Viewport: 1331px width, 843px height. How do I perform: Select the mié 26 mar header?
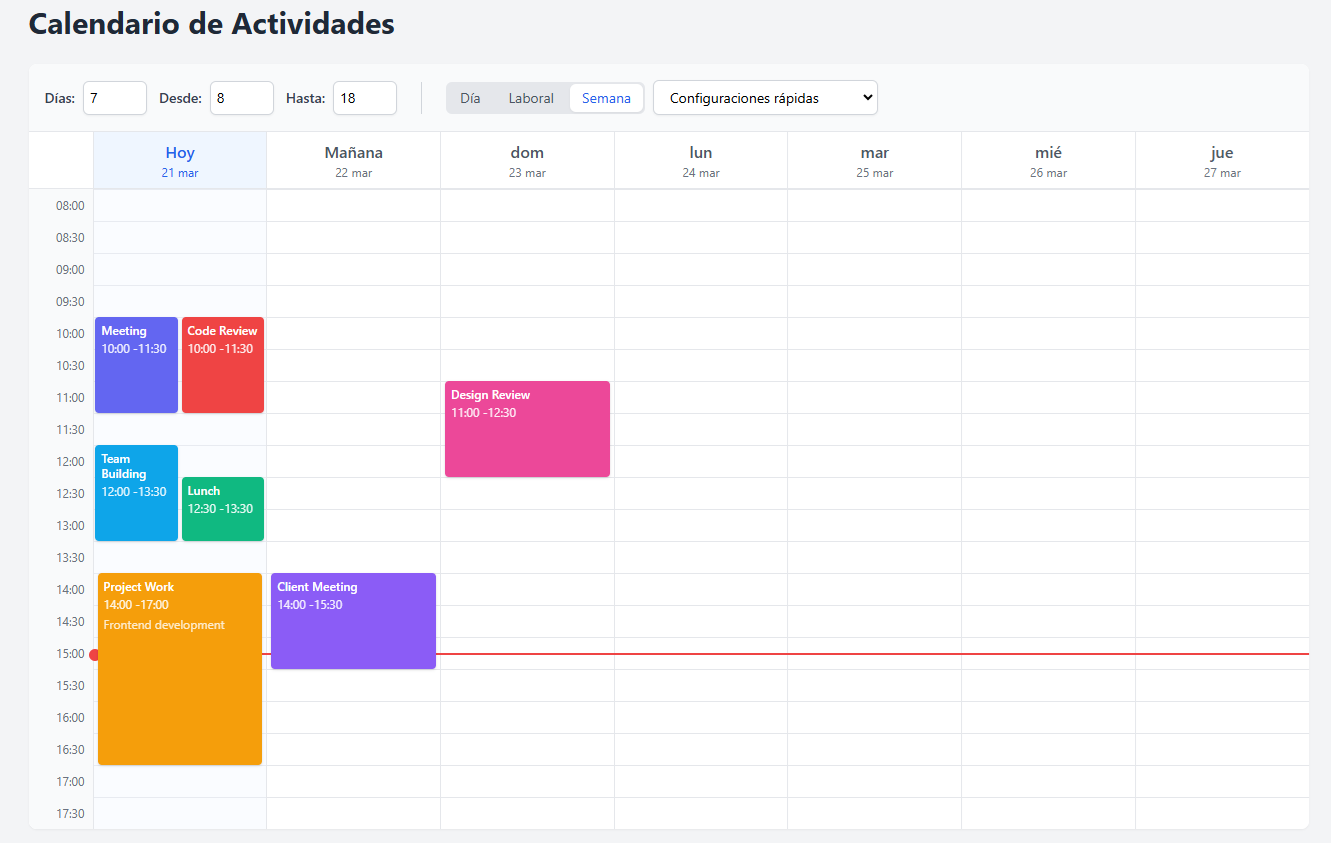pos(1049,160)
